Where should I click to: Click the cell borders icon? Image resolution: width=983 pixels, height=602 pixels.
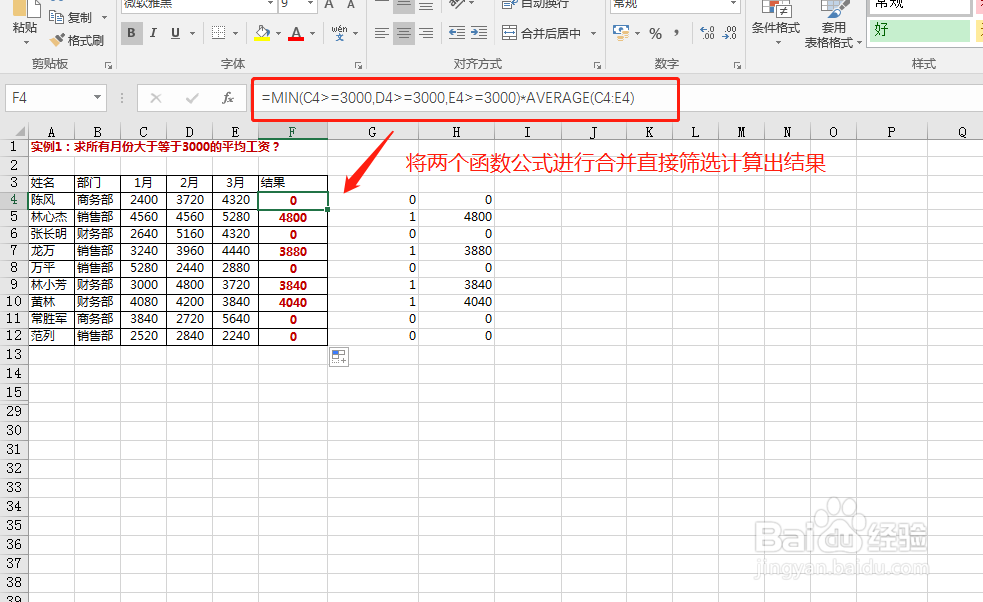point(218,33)
